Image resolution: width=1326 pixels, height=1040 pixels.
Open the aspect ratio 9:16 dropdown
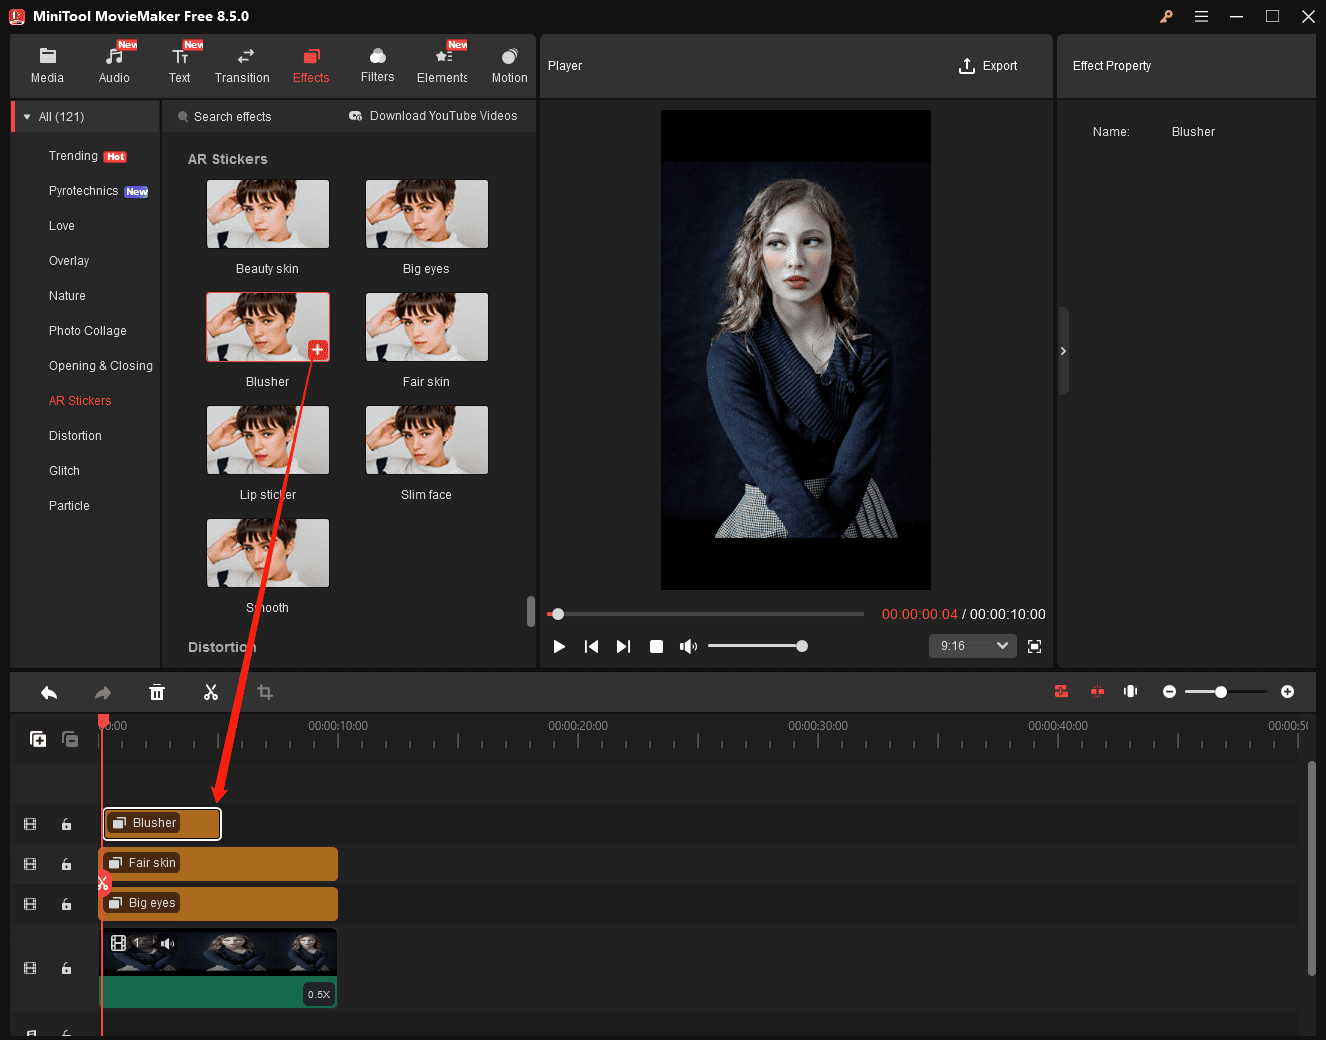[971, 645]
